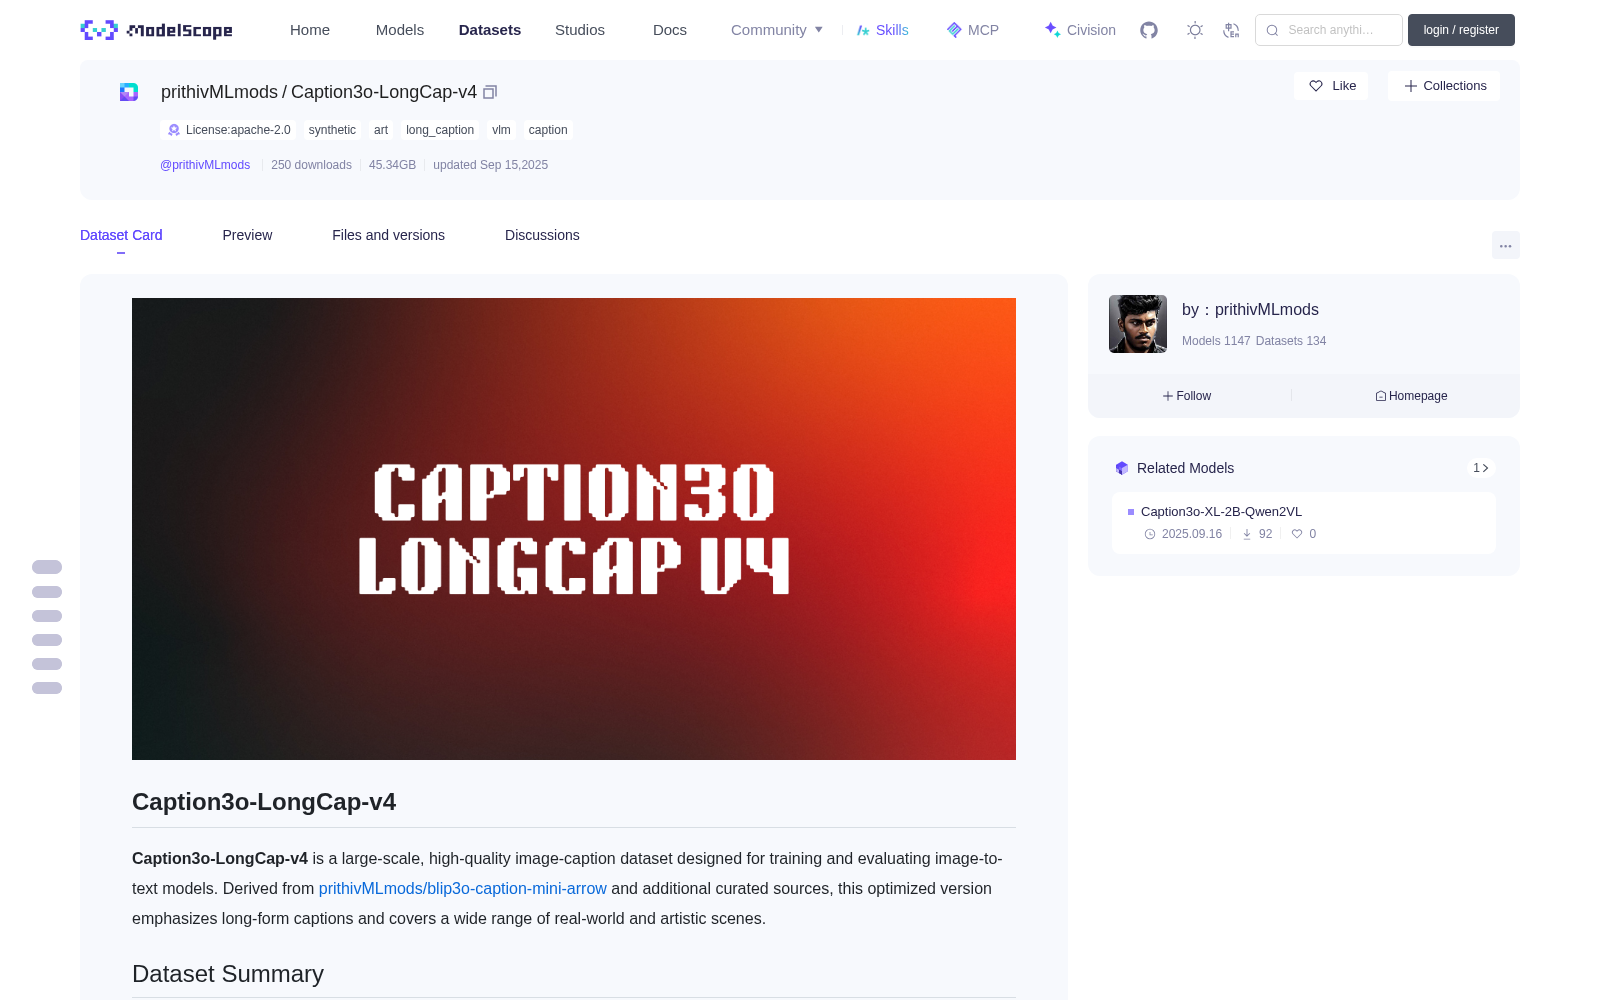Click the MCP diamond icon
The image size is (1600, 1000).
954,30
